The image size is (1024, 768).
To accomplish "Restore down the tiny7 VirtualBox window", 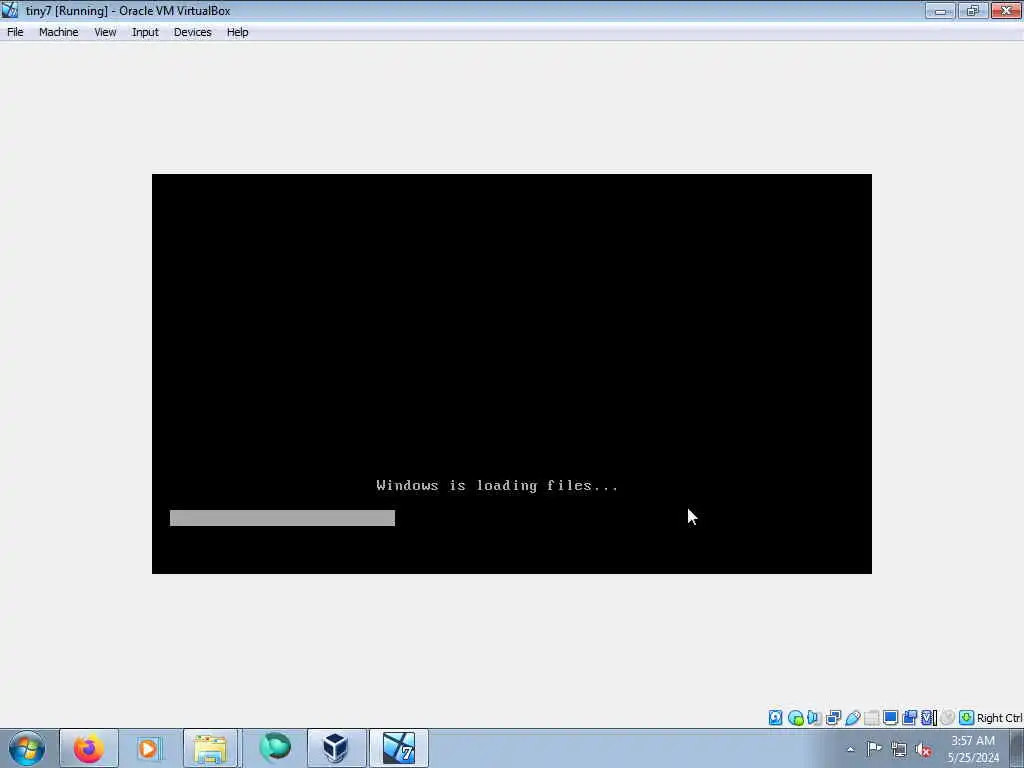I will [x=973, y=10].
